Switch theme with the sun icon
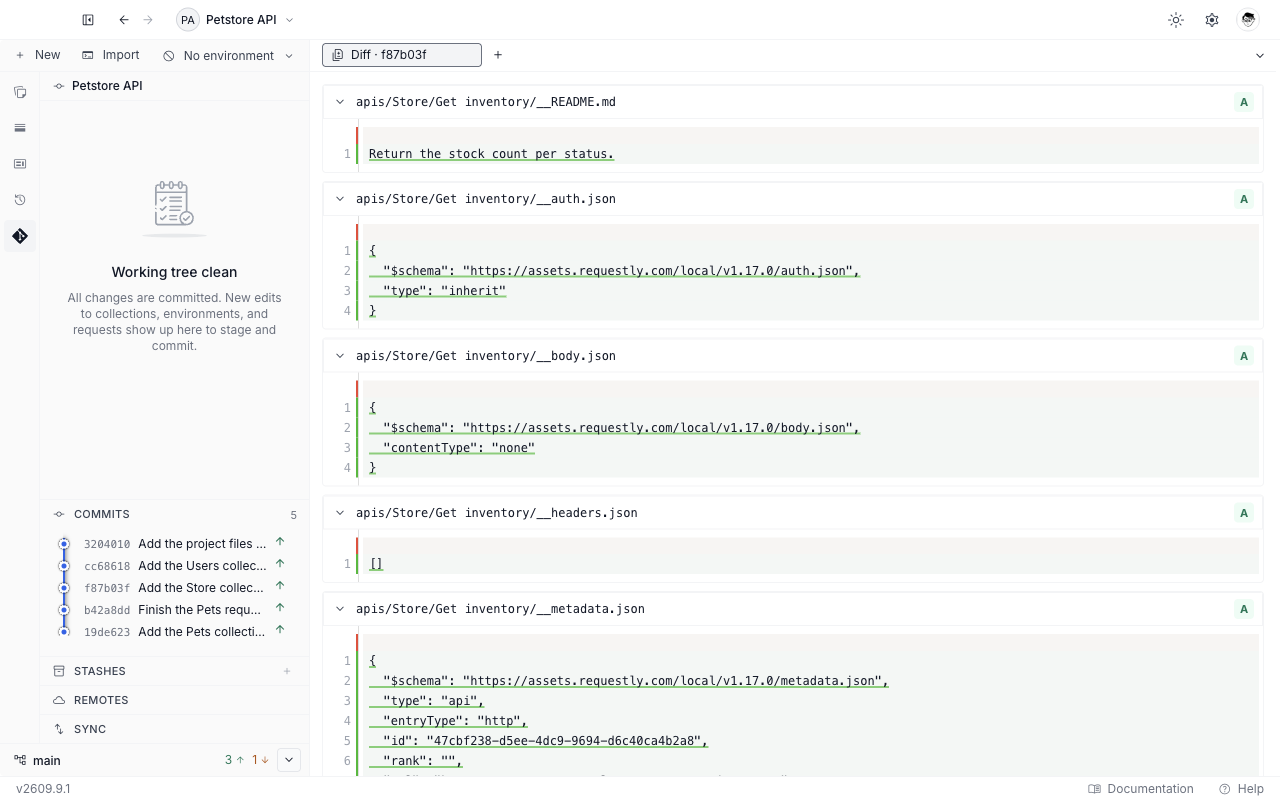 [x=1176, y=20]
